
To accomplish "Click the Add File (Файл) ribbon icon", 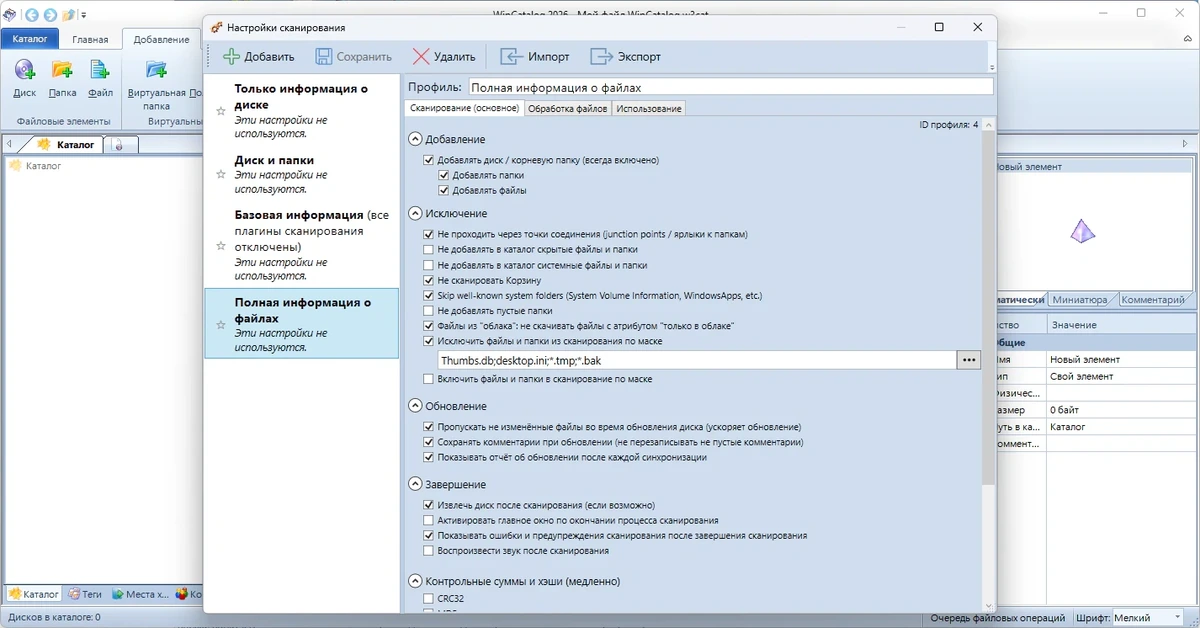I will click(100, 70).
